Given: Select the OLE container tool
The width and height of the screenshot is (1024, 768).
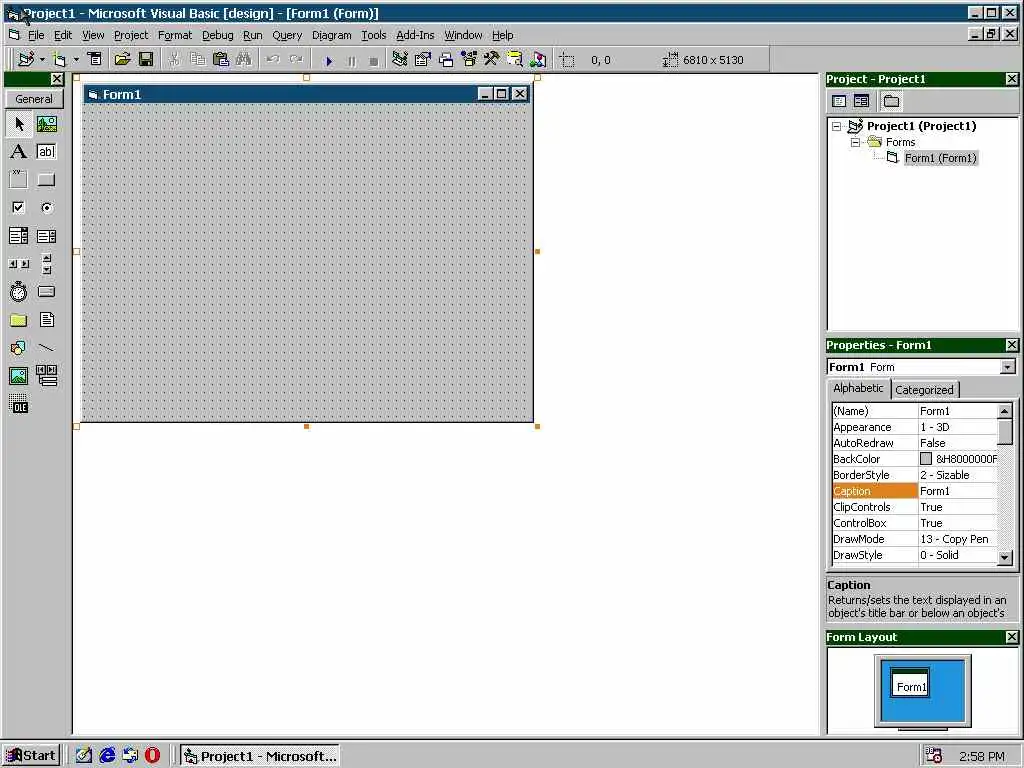Looking at the screenshot, I should pos(19,404).
